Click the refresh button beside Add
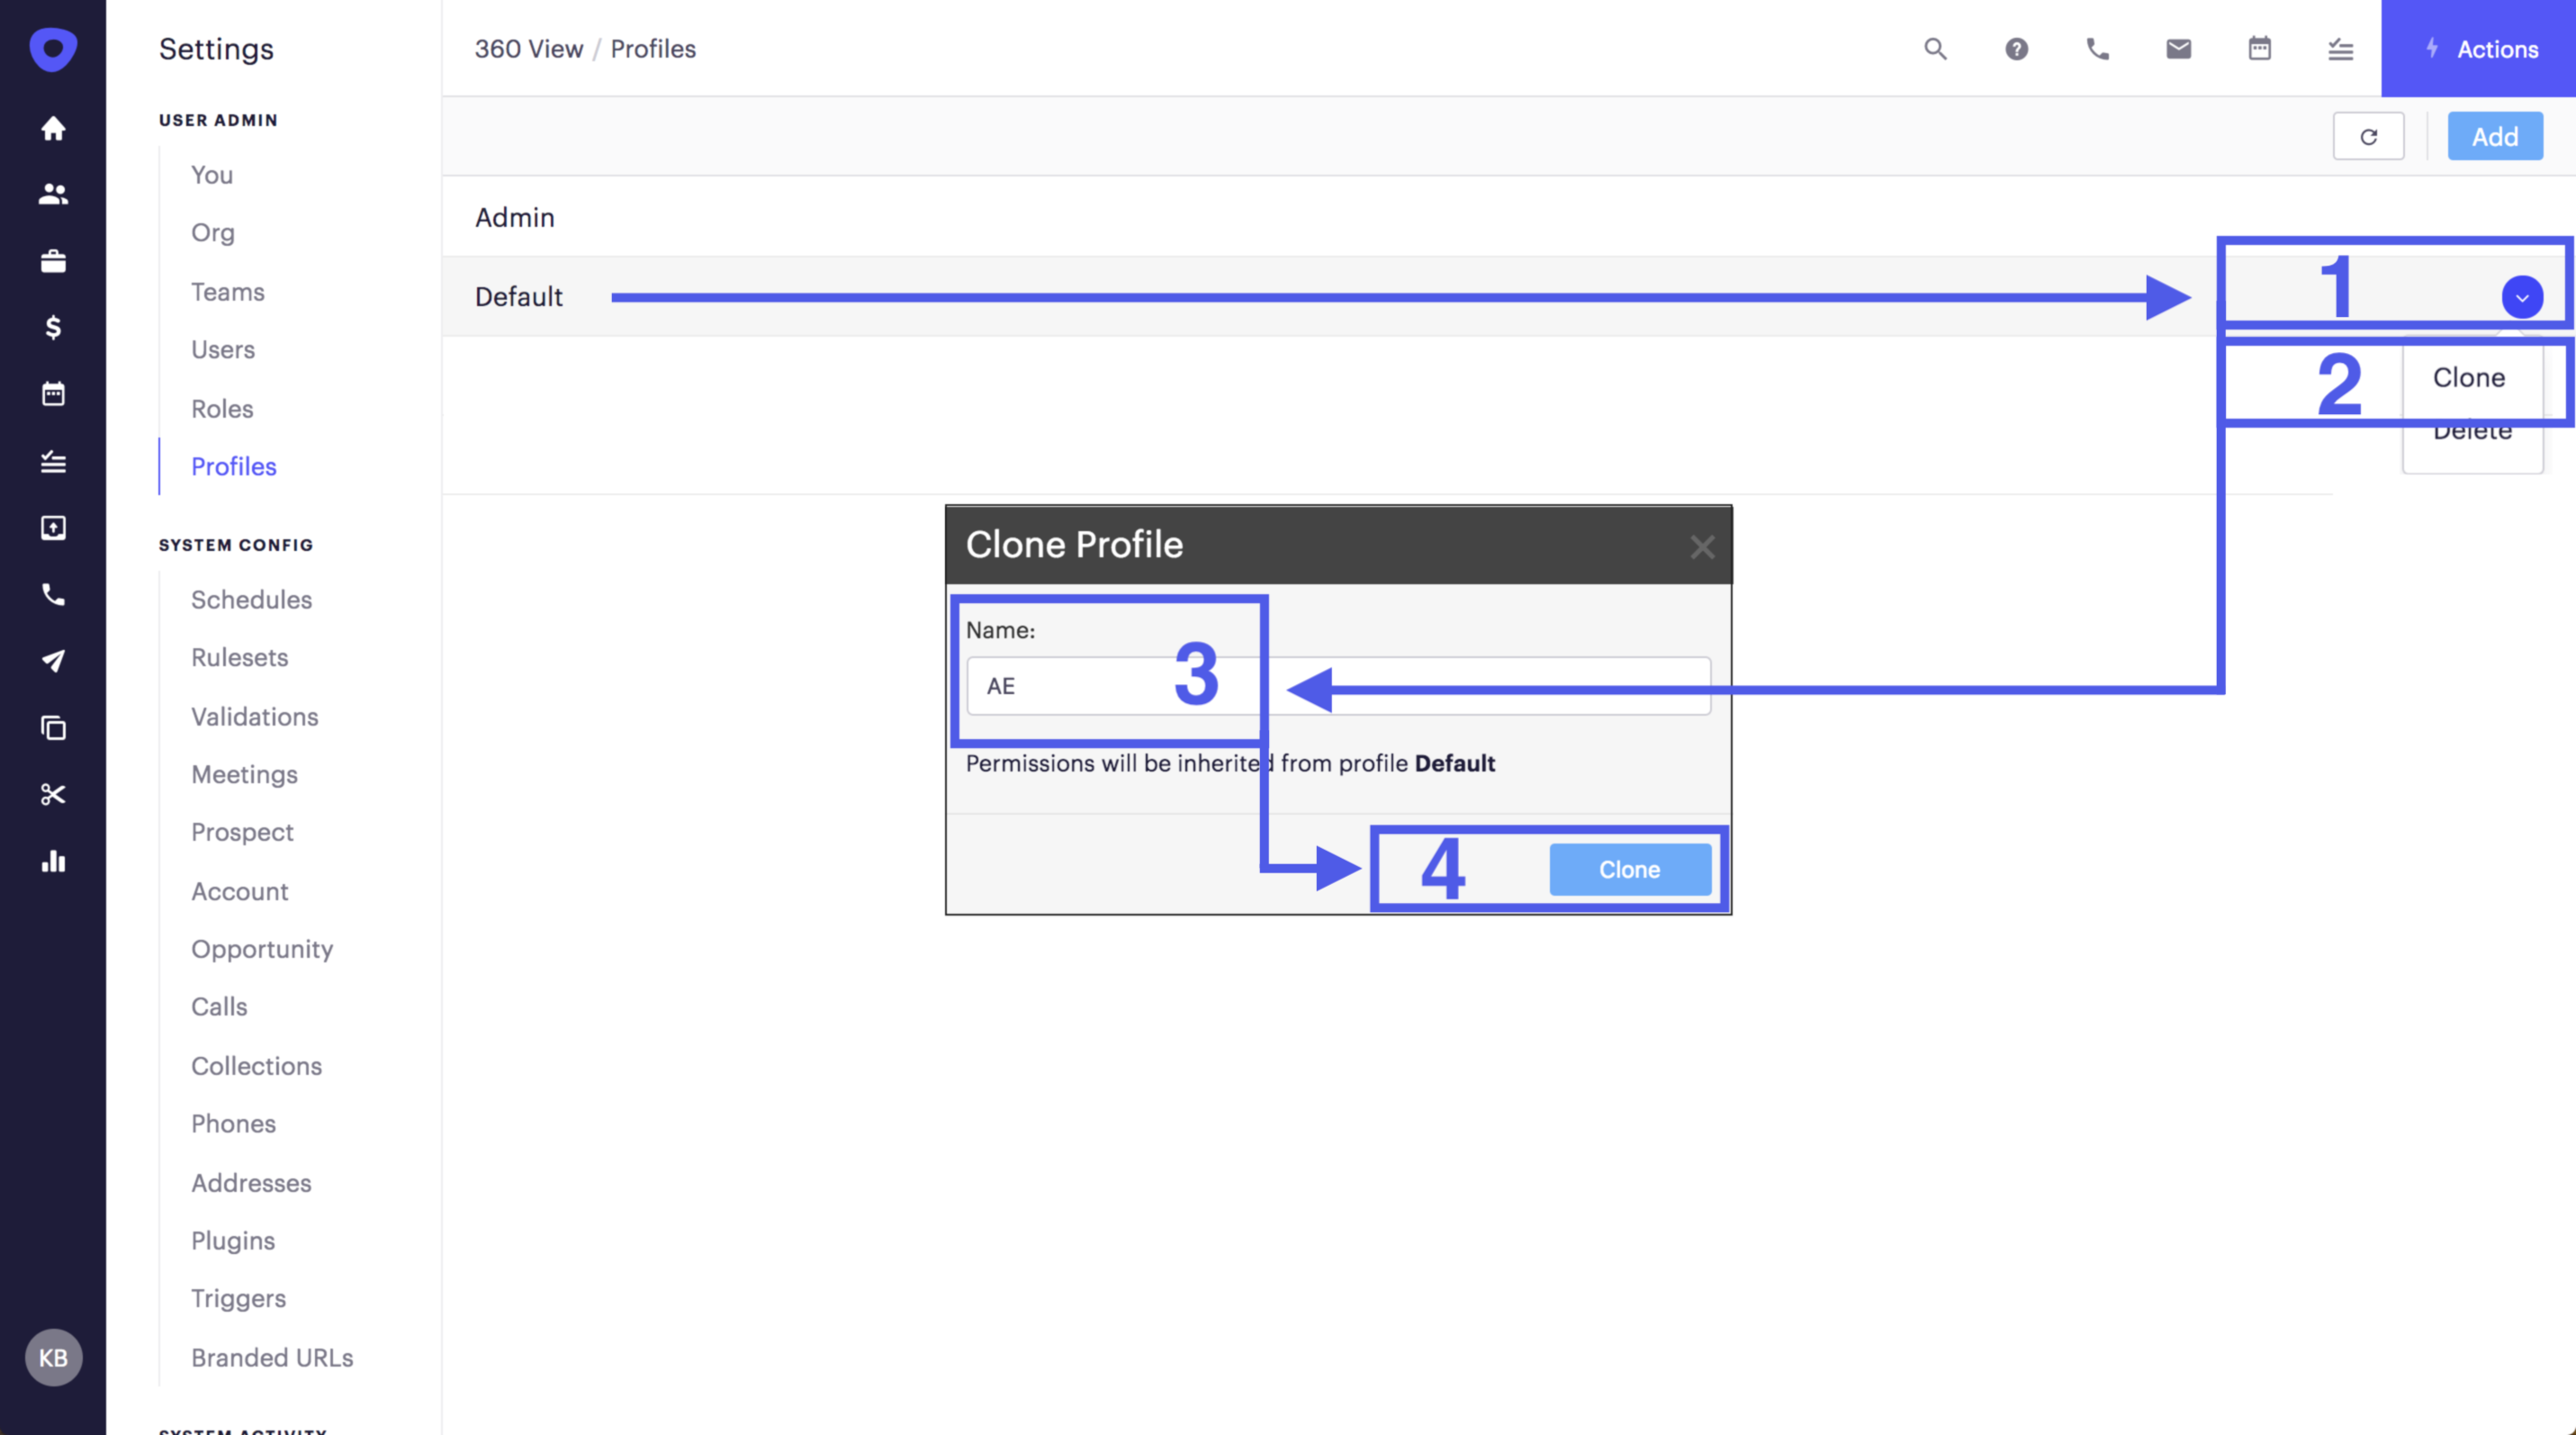The height and width of the screenshot is (1435, 2576). pos(2368,137)
